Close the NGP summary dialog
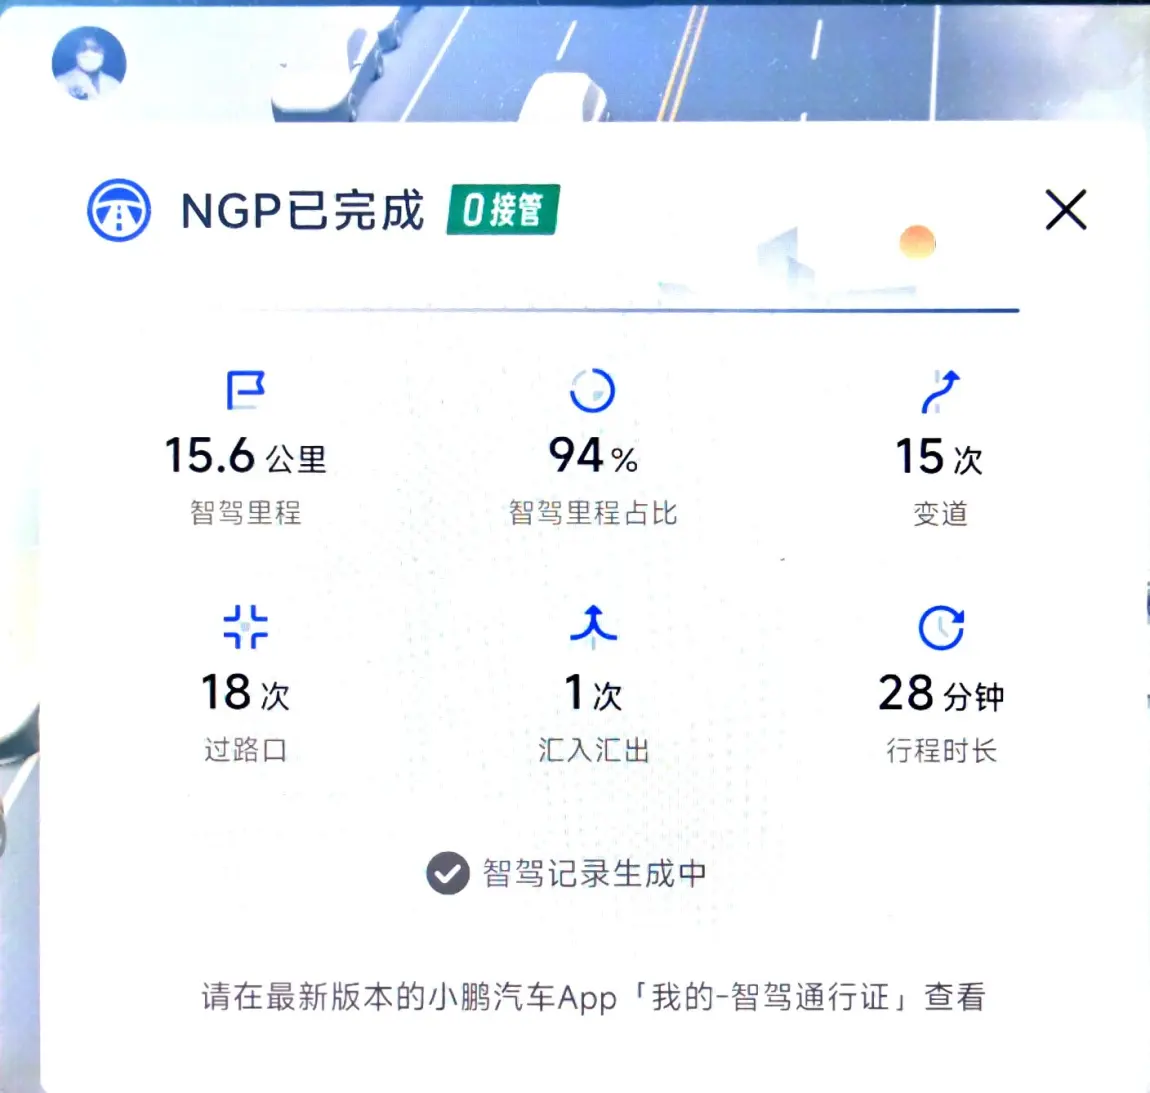This screenshot has height=1093, width=1150. pos(1065,210)
